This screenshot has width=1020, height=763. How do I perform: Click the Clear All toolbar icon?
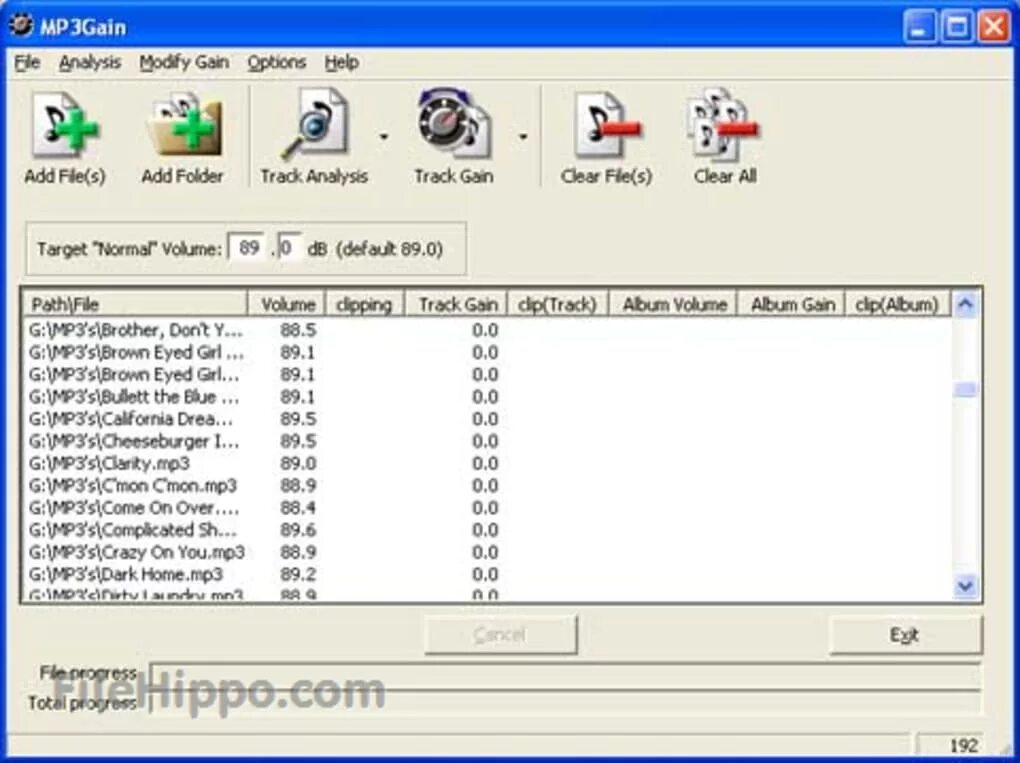coord(723,125)
